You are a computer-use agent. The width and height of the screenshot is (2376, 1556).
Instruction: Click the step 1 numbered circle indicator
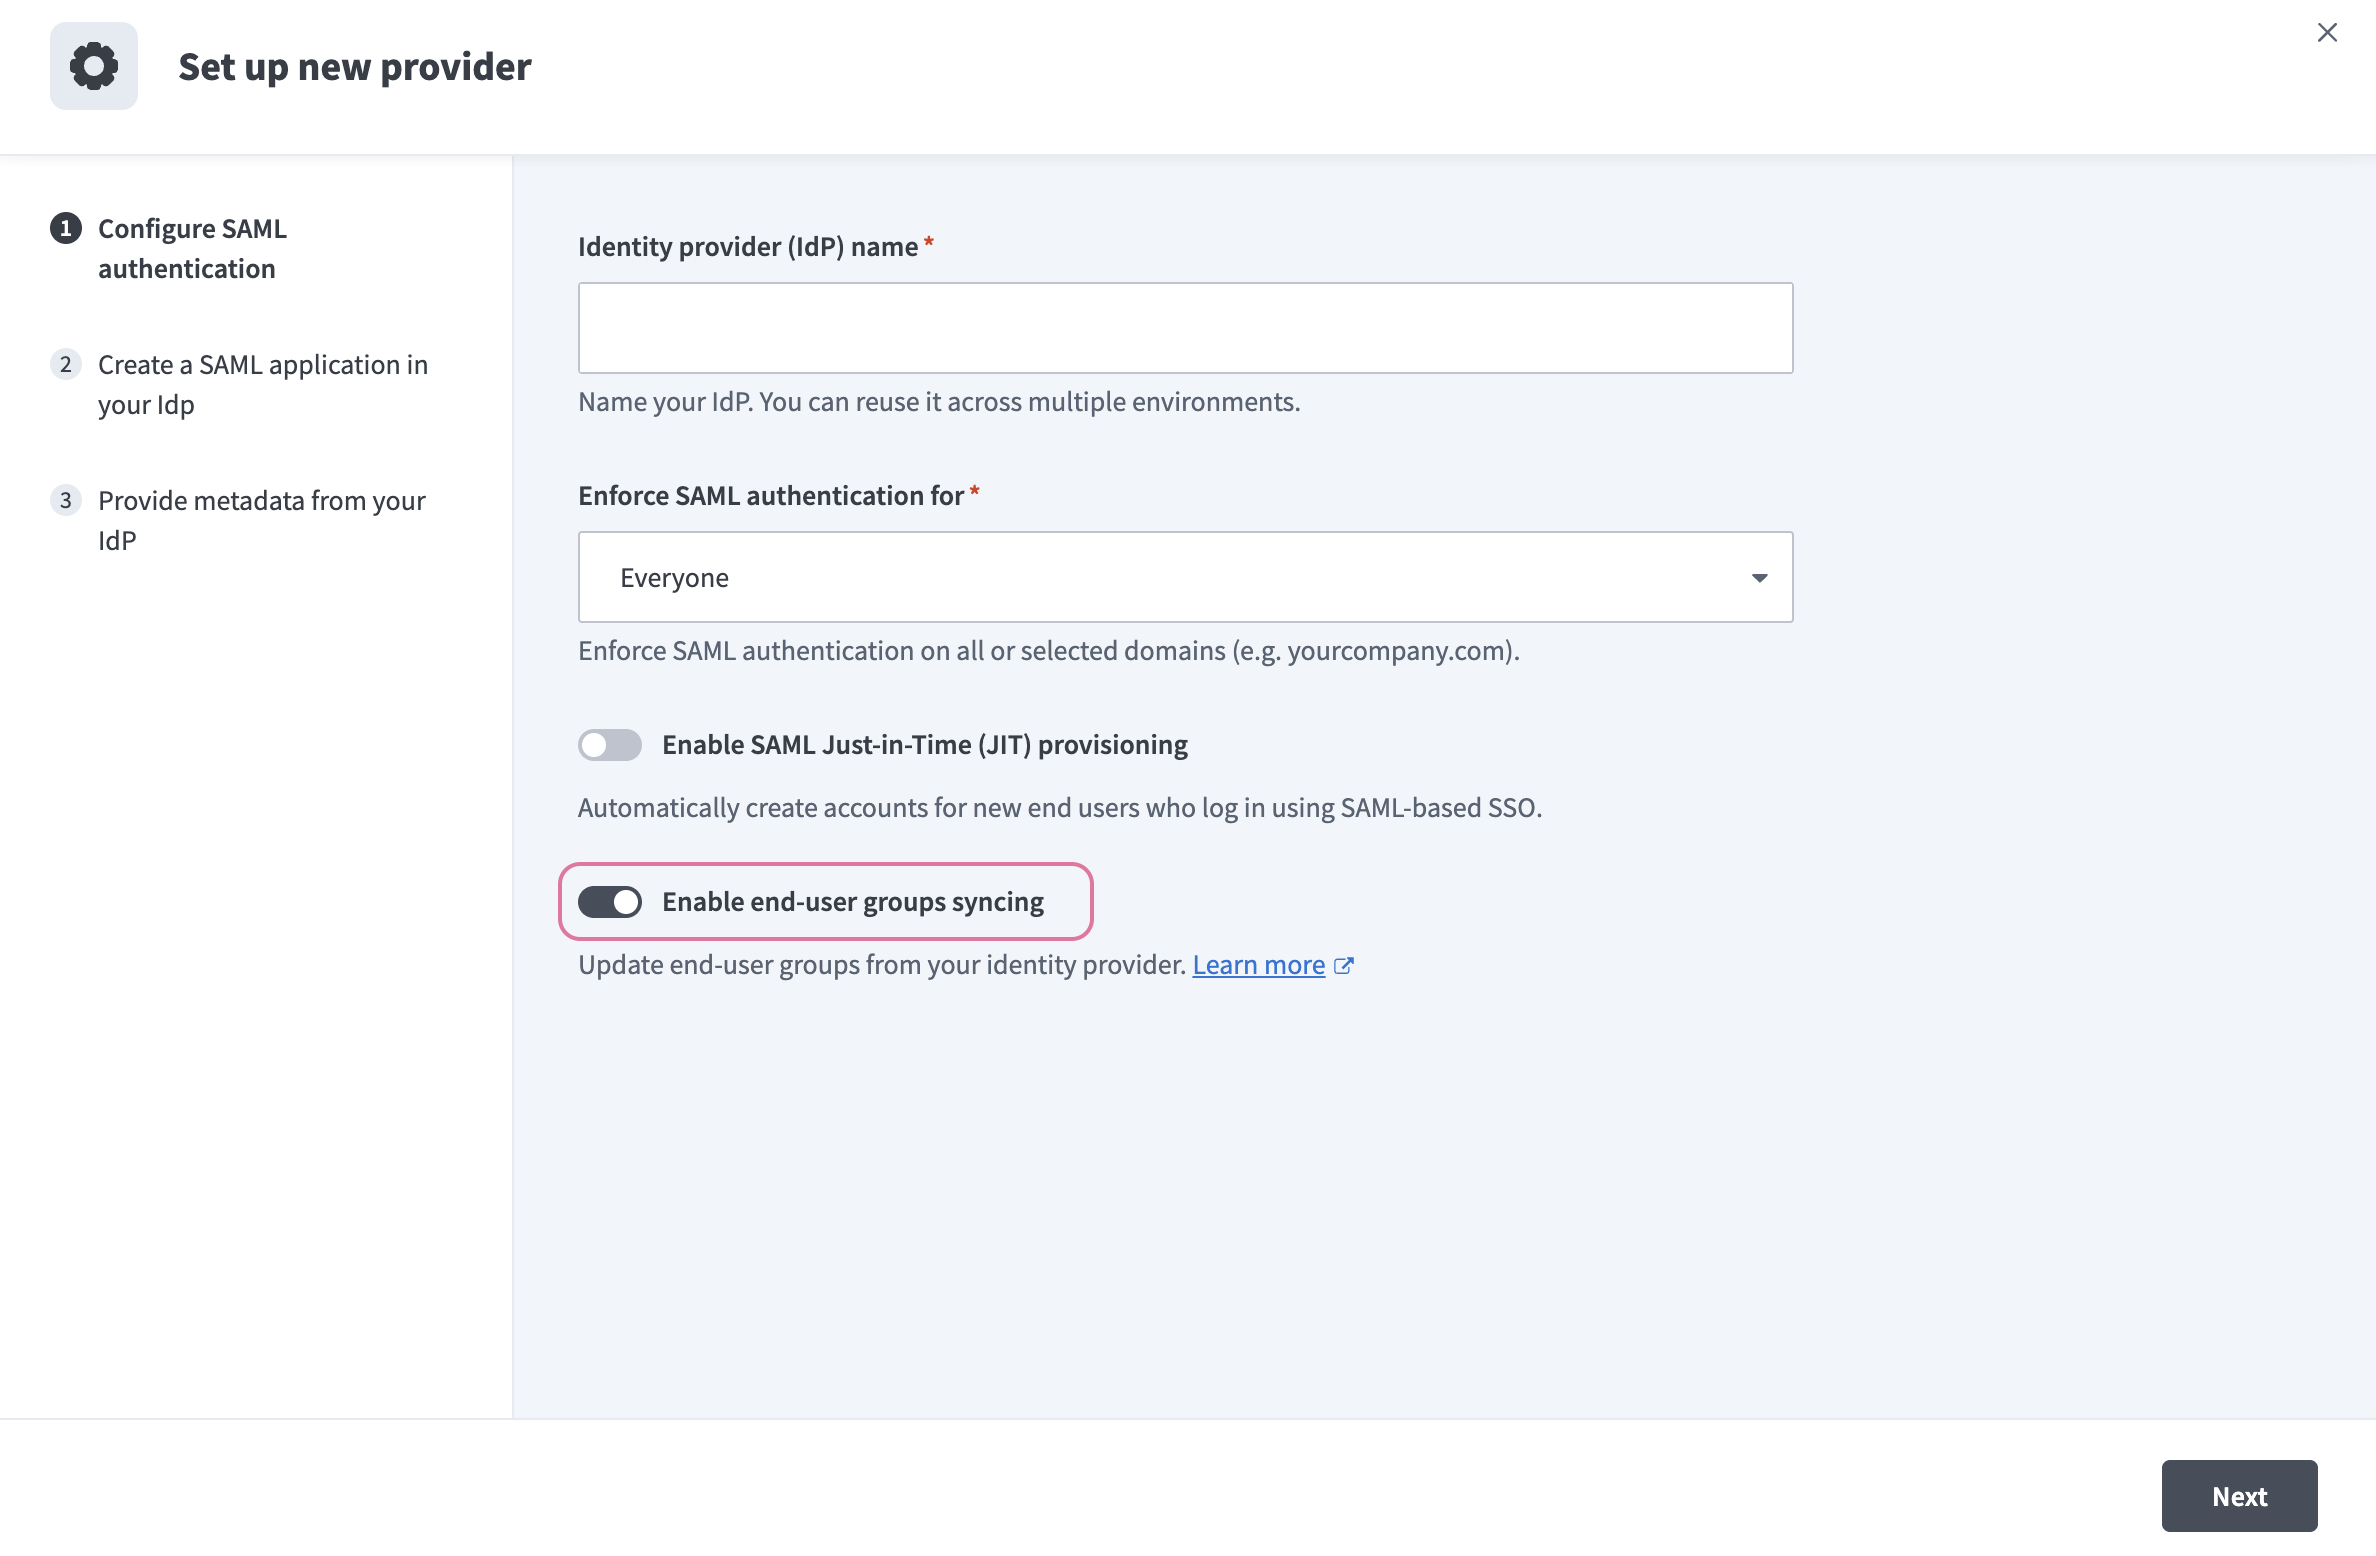pyautogui.click(x=65, y=228)
